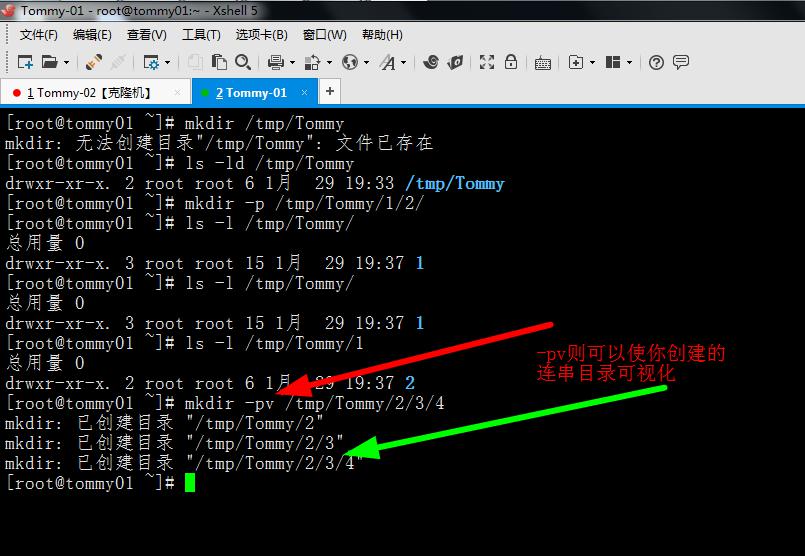The image size is (805, 556).
Task: Click the 'ls -l /tmp/Tommy/1' command line
Action: 184,343
